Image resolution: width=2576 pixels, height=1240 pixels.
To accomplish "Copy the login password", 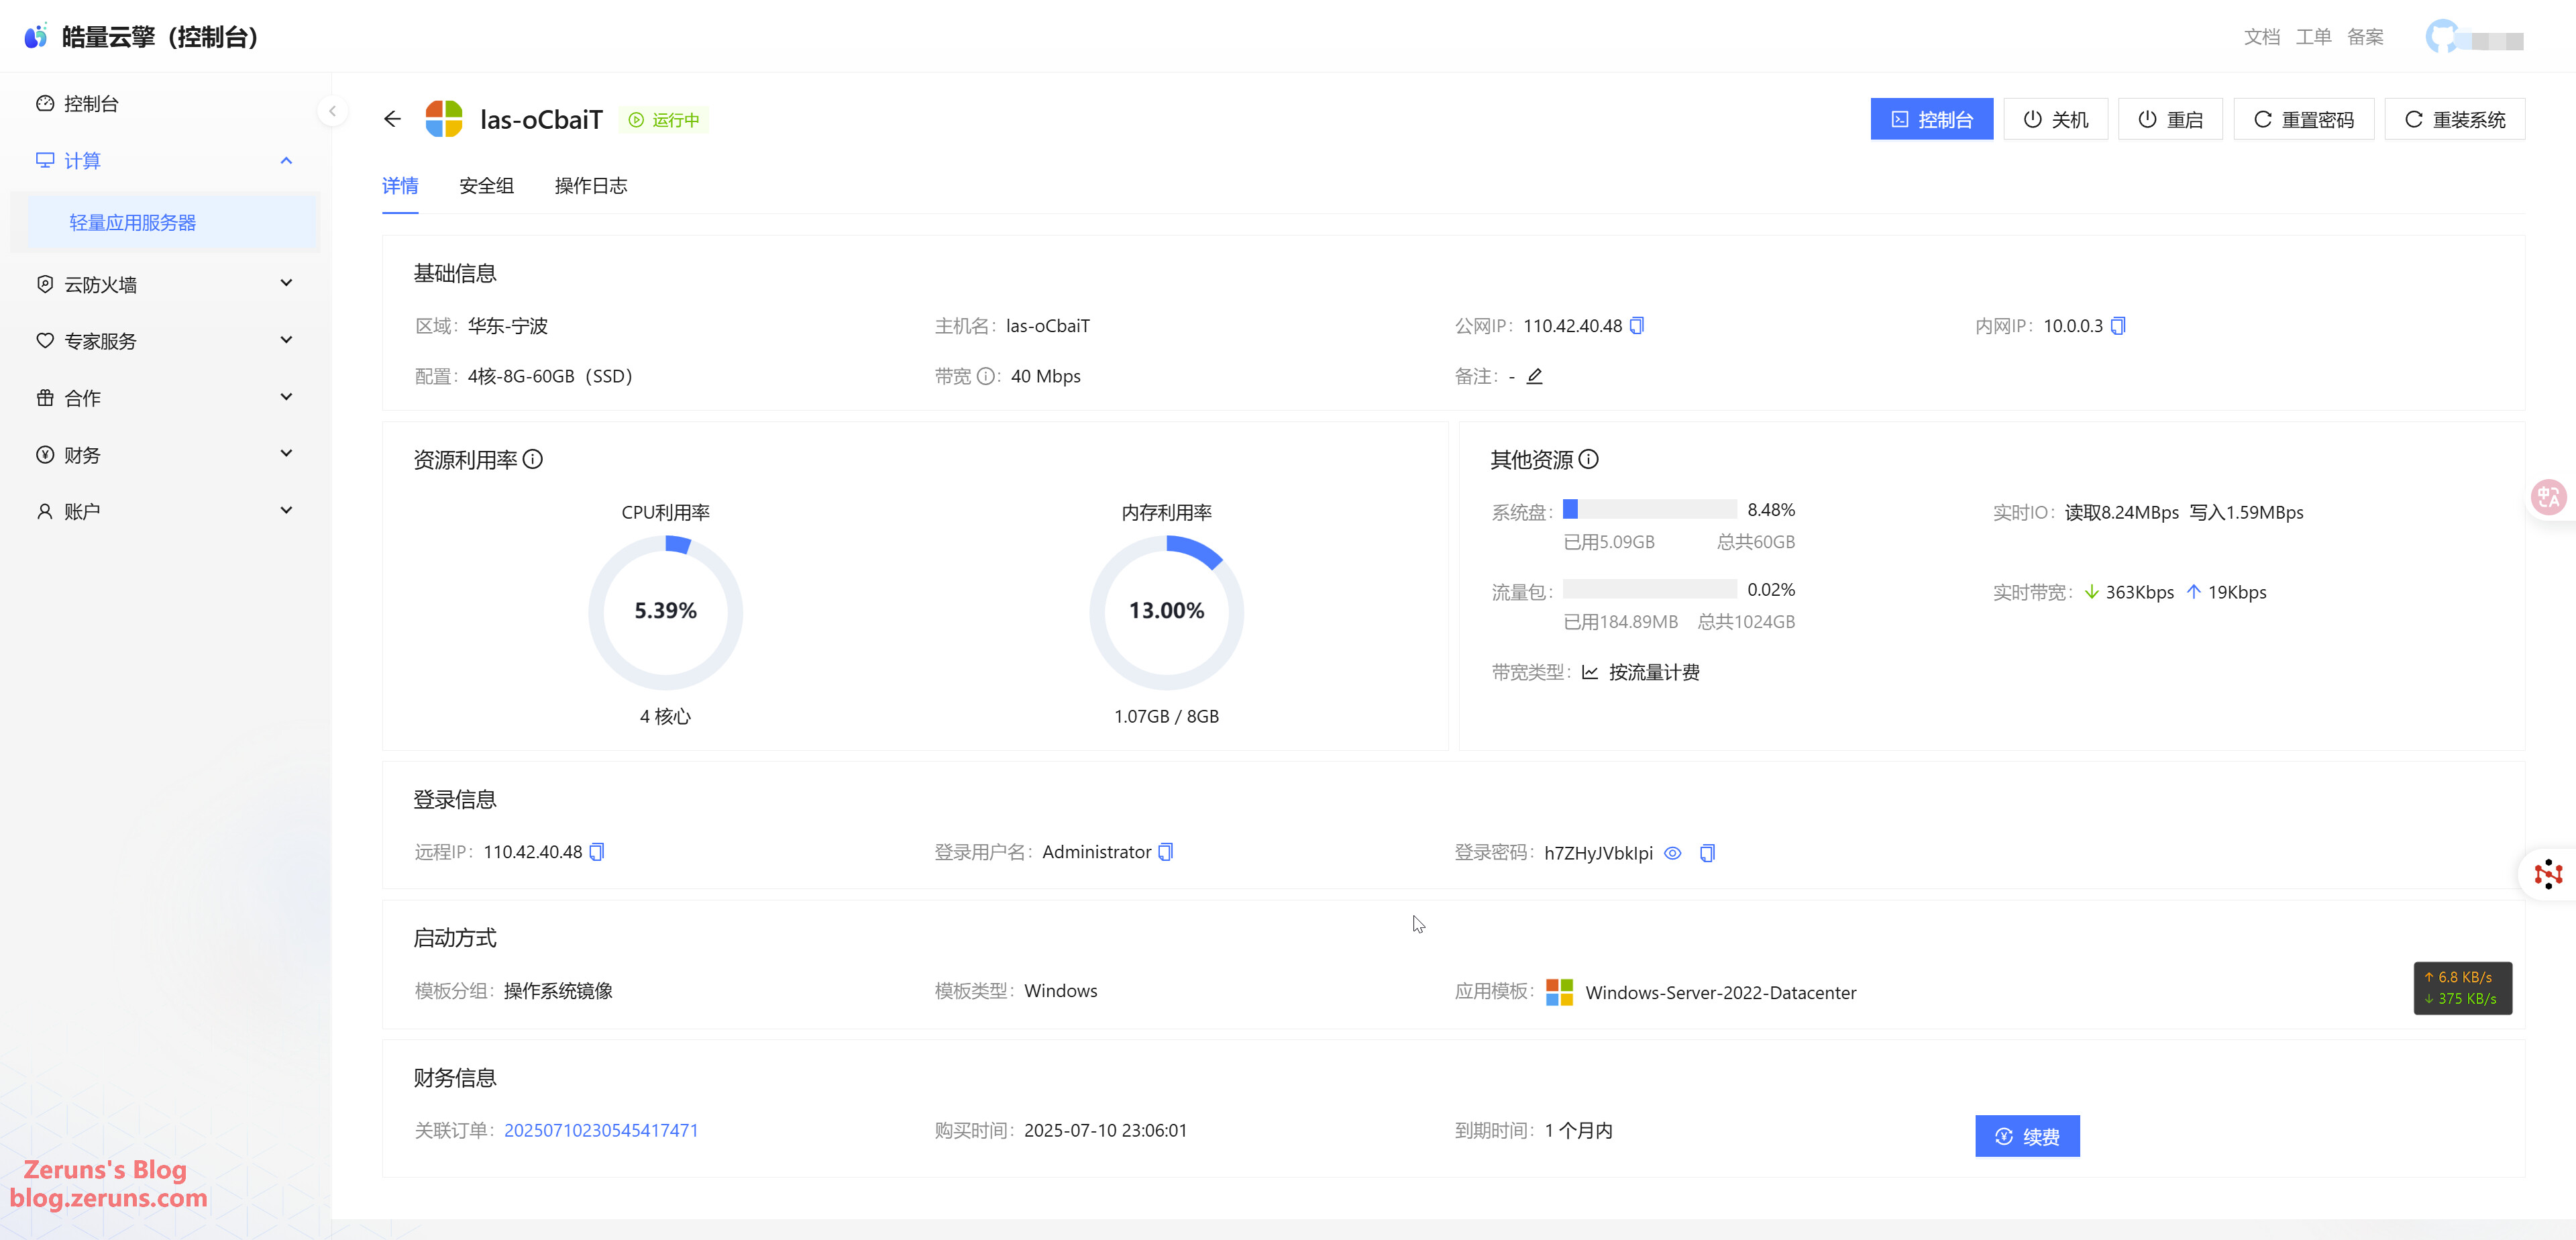I will [x=1707, y=853].
